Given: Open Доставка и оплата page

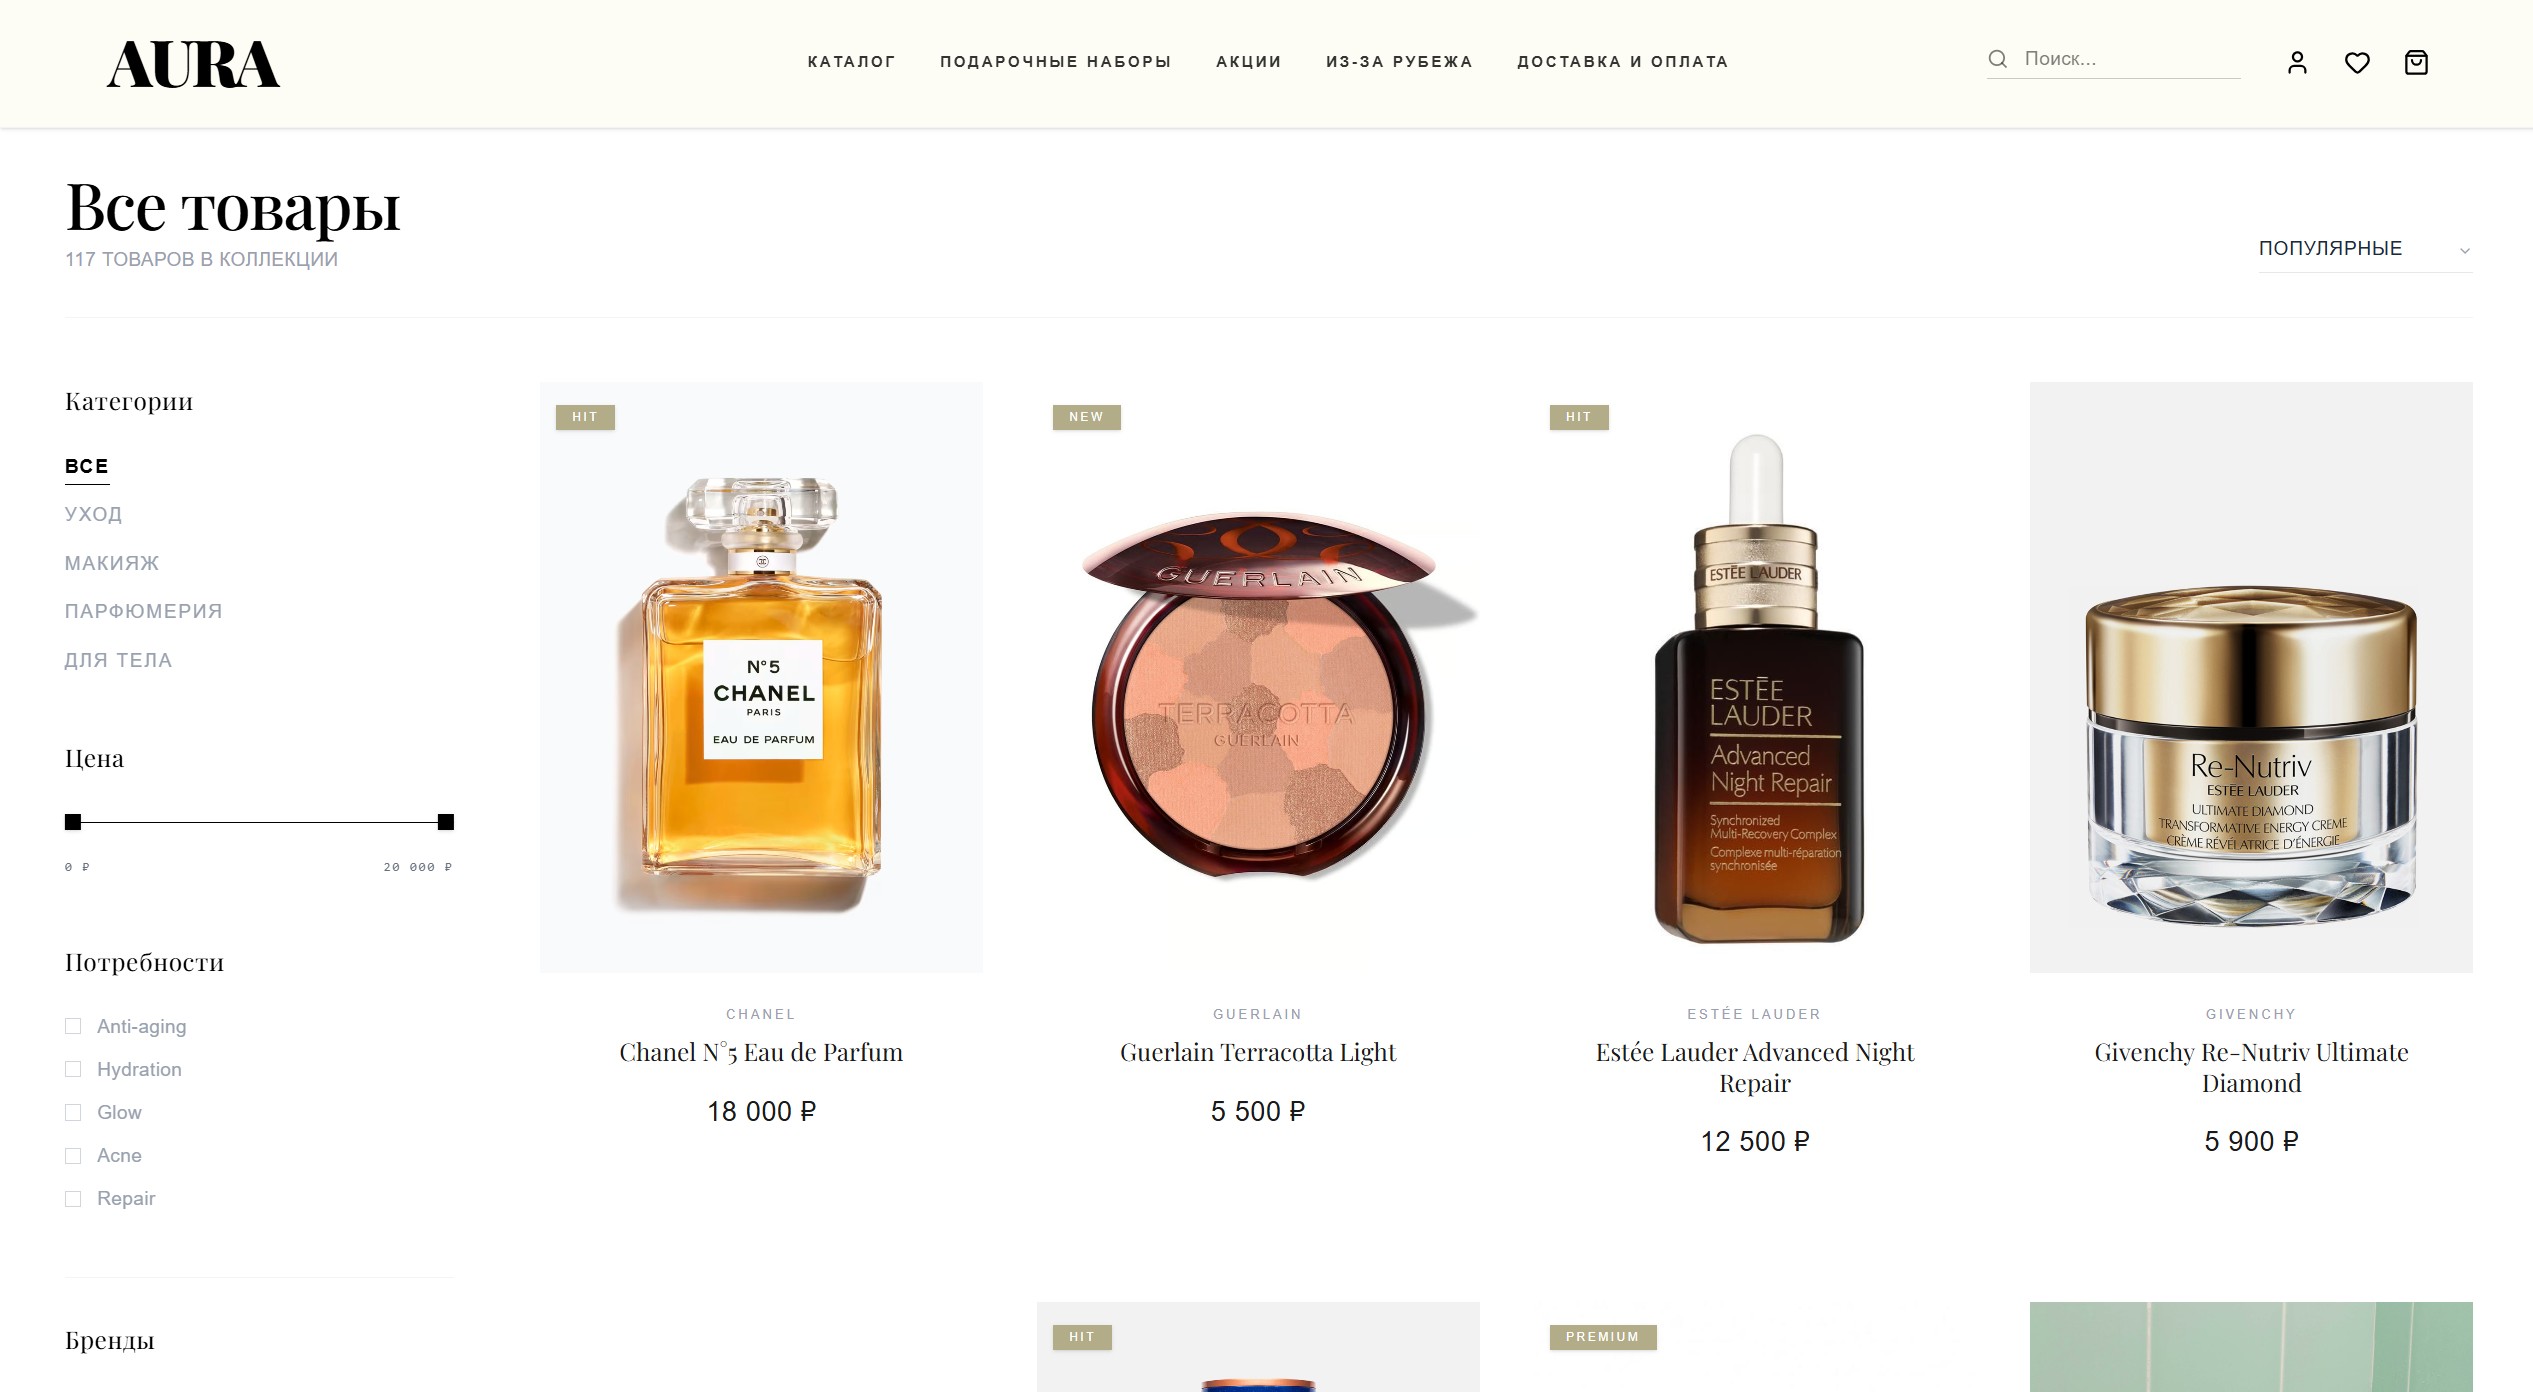Looking at the screenshot, I should [1622, 62].
